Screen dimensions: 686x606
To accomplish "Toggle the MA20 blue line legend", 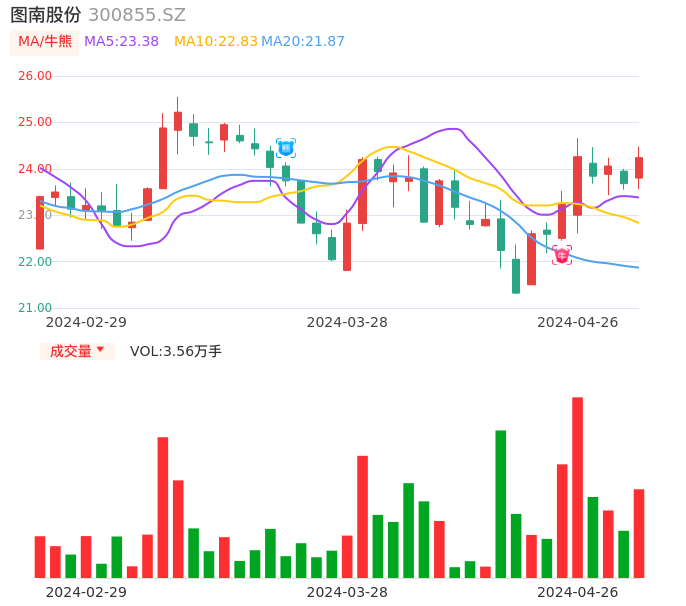I will coord(303,42).
